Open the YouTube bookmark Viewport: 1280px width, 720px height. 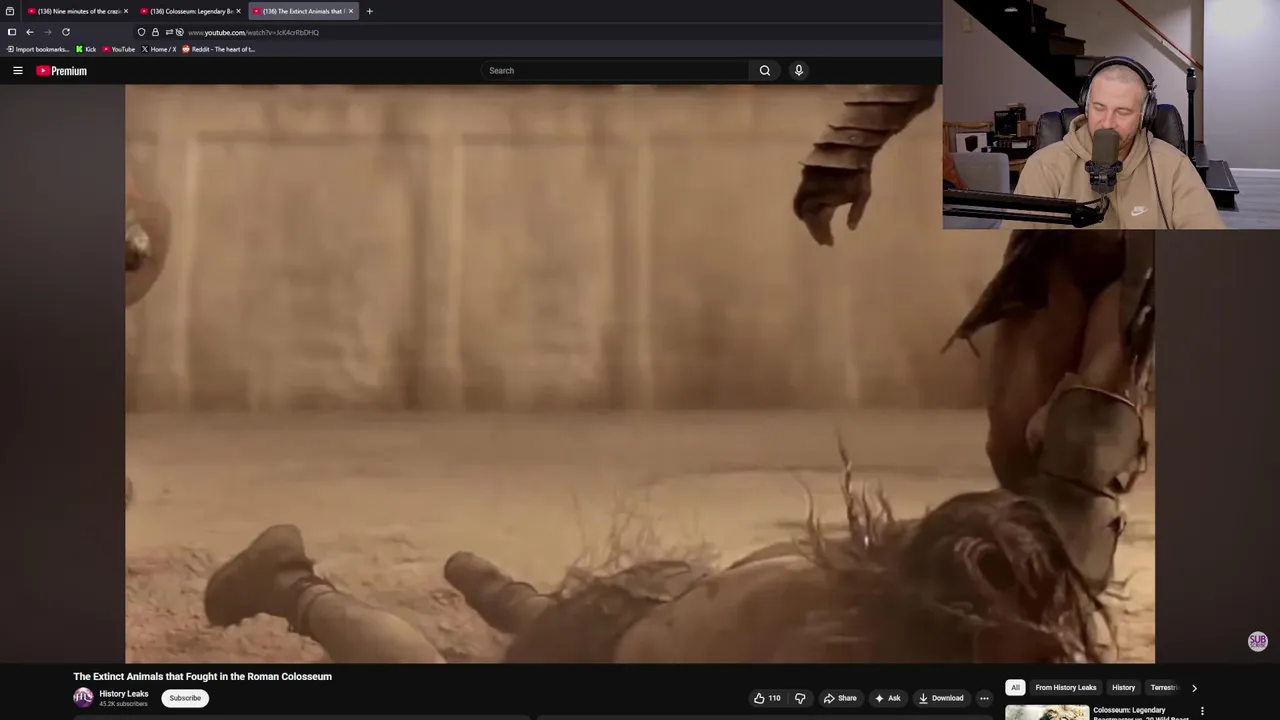click(x=119, y=49)
